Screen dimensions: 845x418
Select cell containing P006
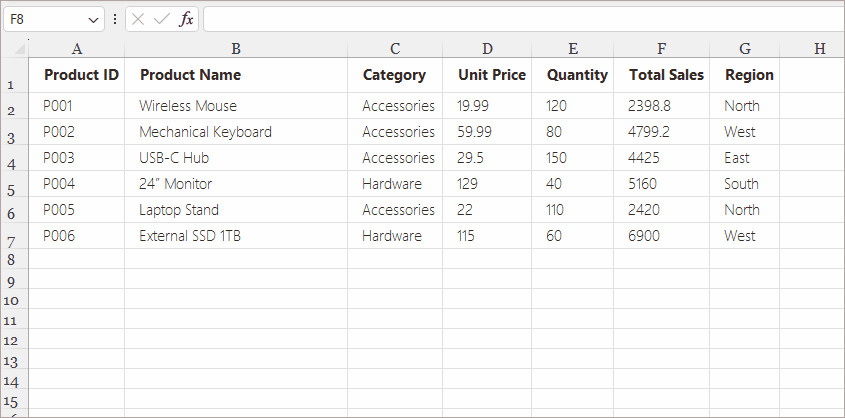tap(77, 235)
